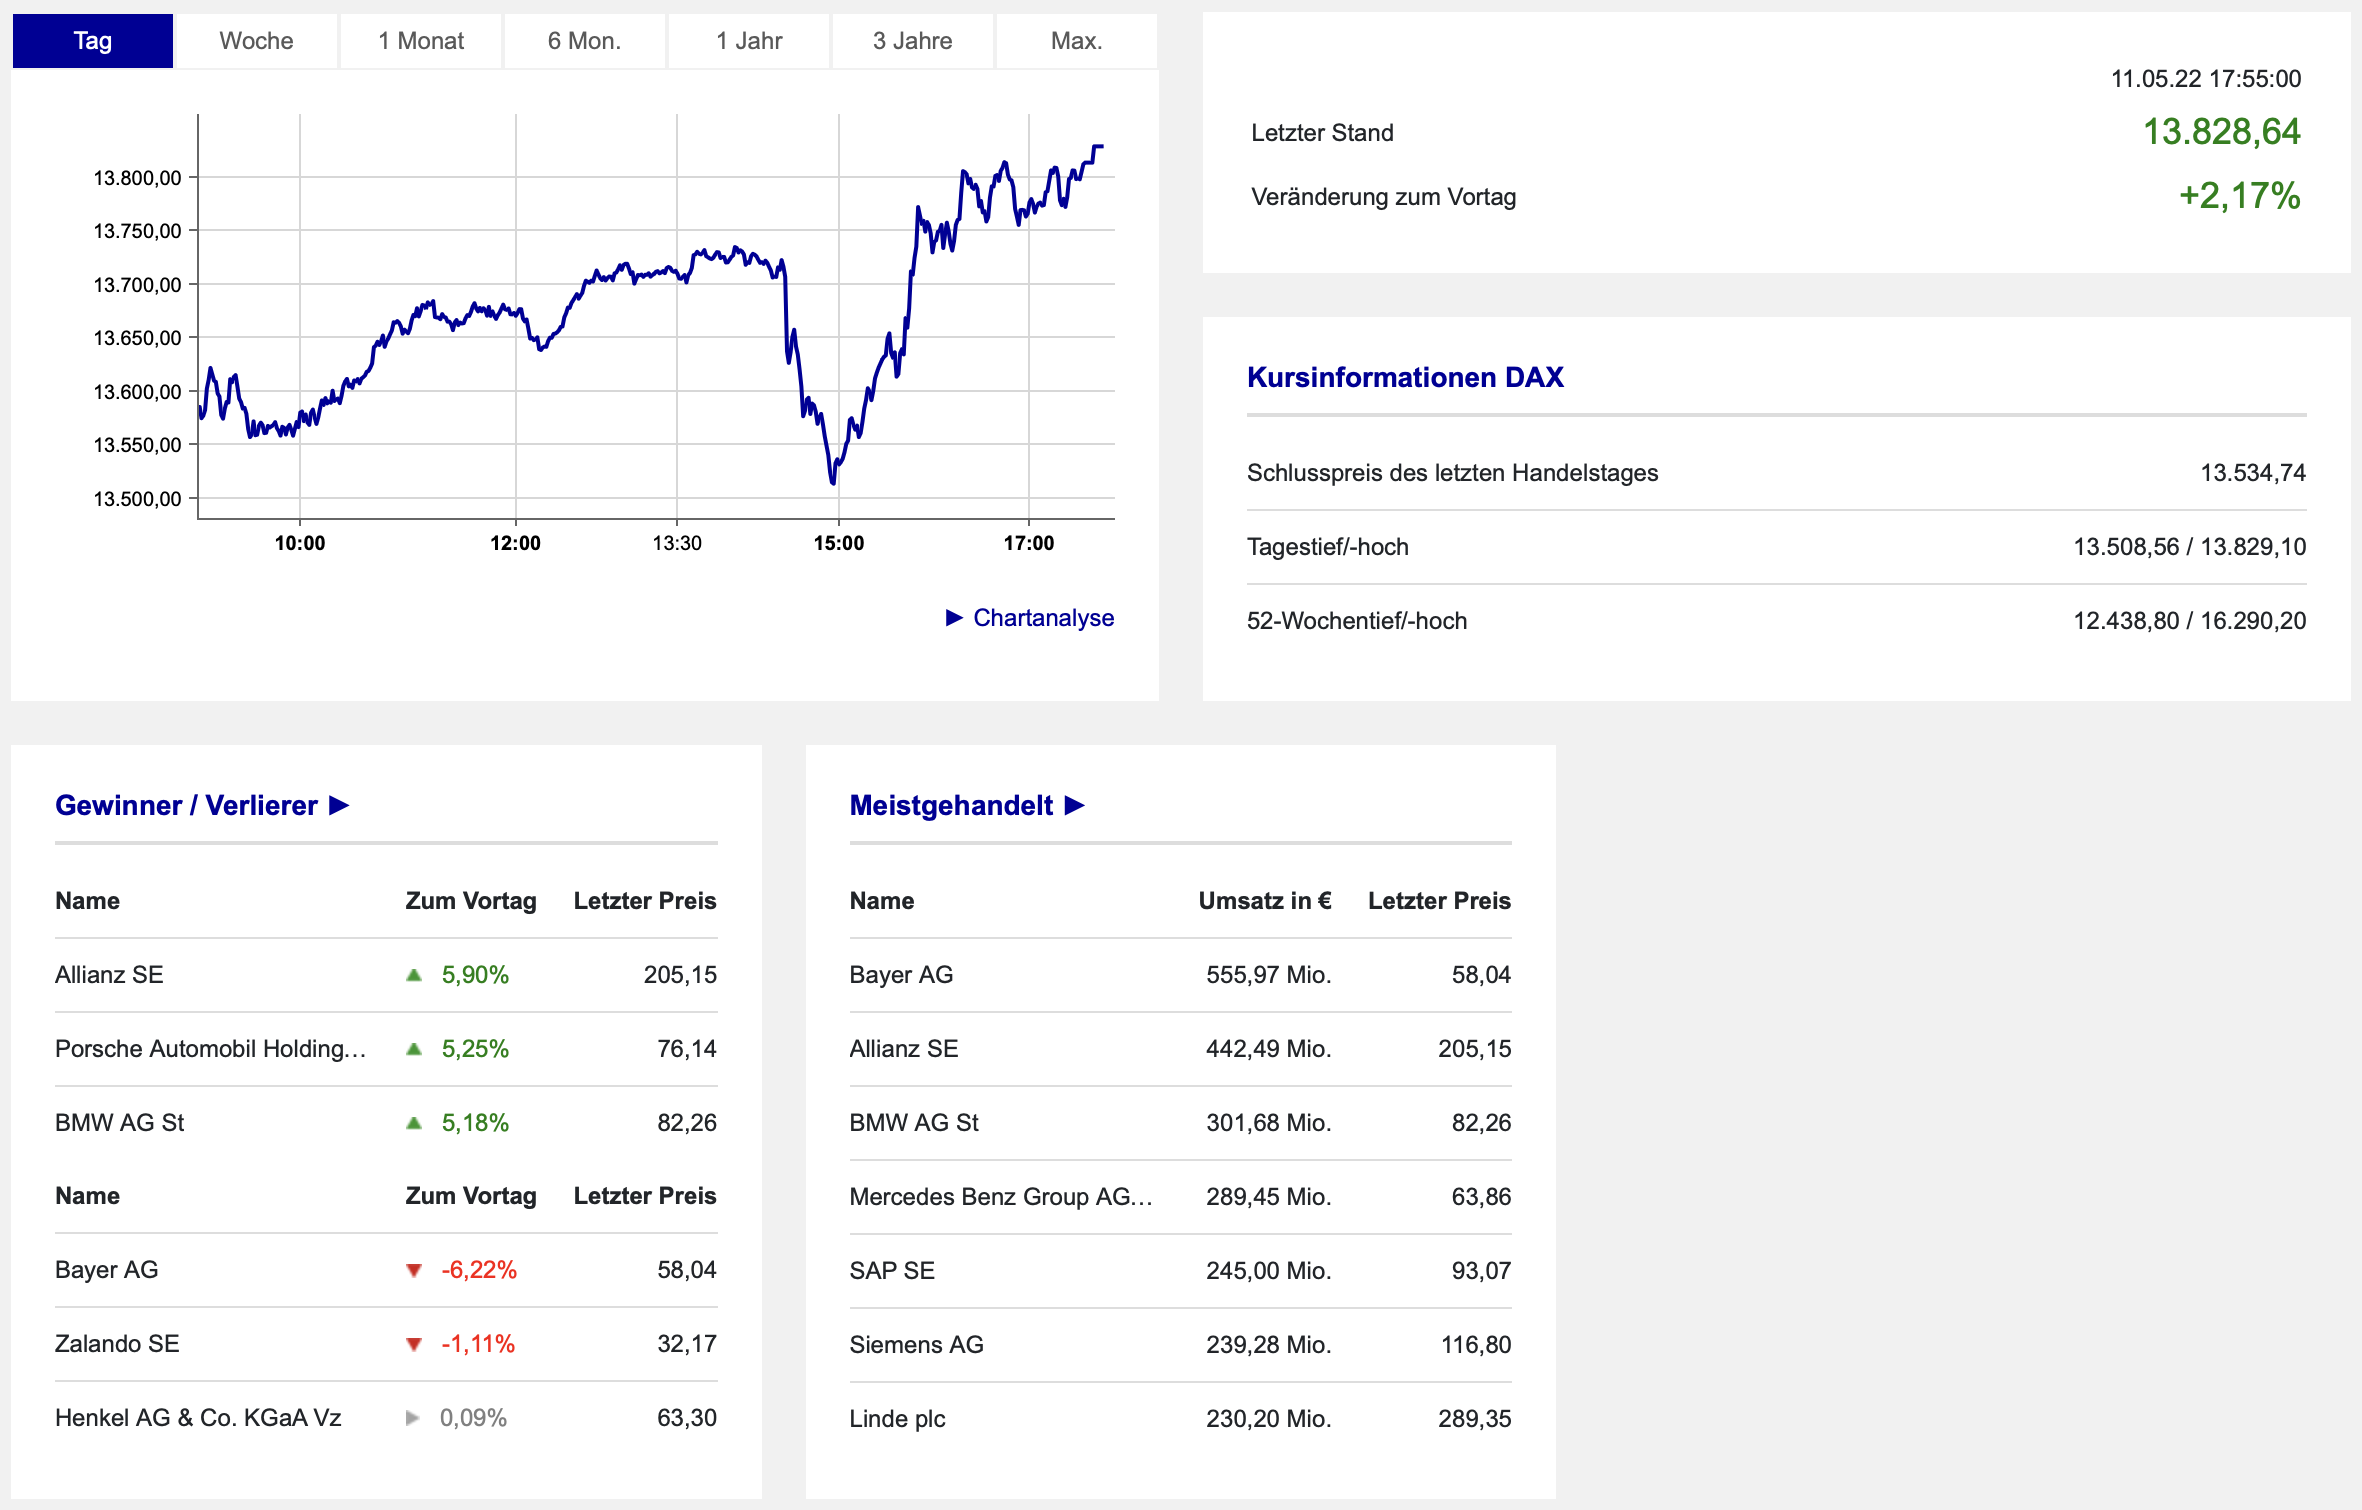Click price 76,14 for Porsche Automobil Holding

click(687, 1049)
